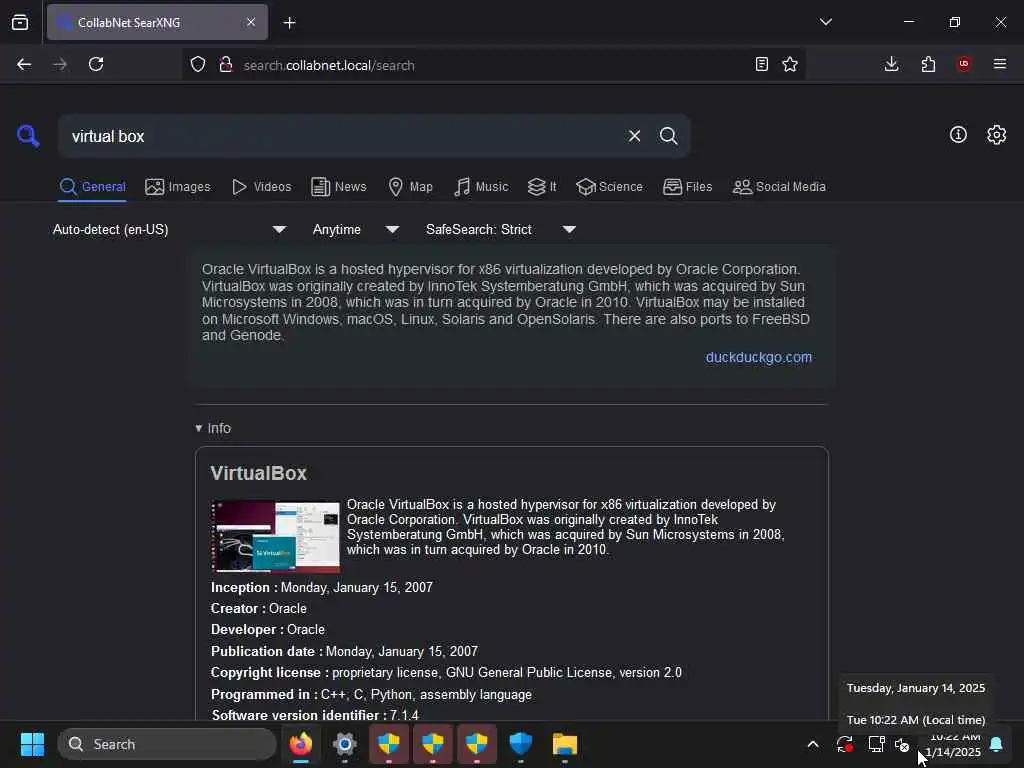1024x768 pixels.
Task: Select the General category tab
Action: point(92,187)
